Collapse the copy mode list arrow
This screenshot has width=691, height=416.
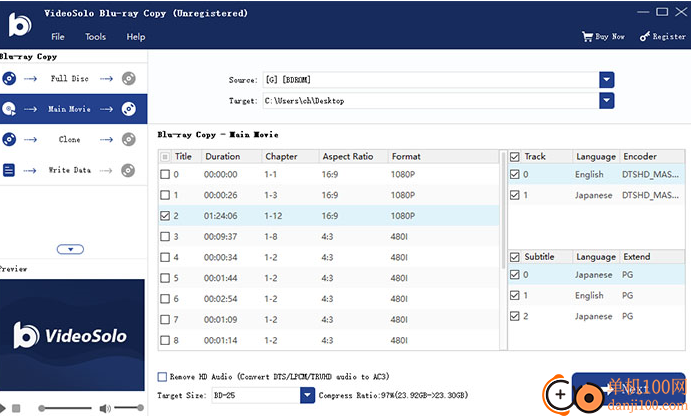pos(70,249)
